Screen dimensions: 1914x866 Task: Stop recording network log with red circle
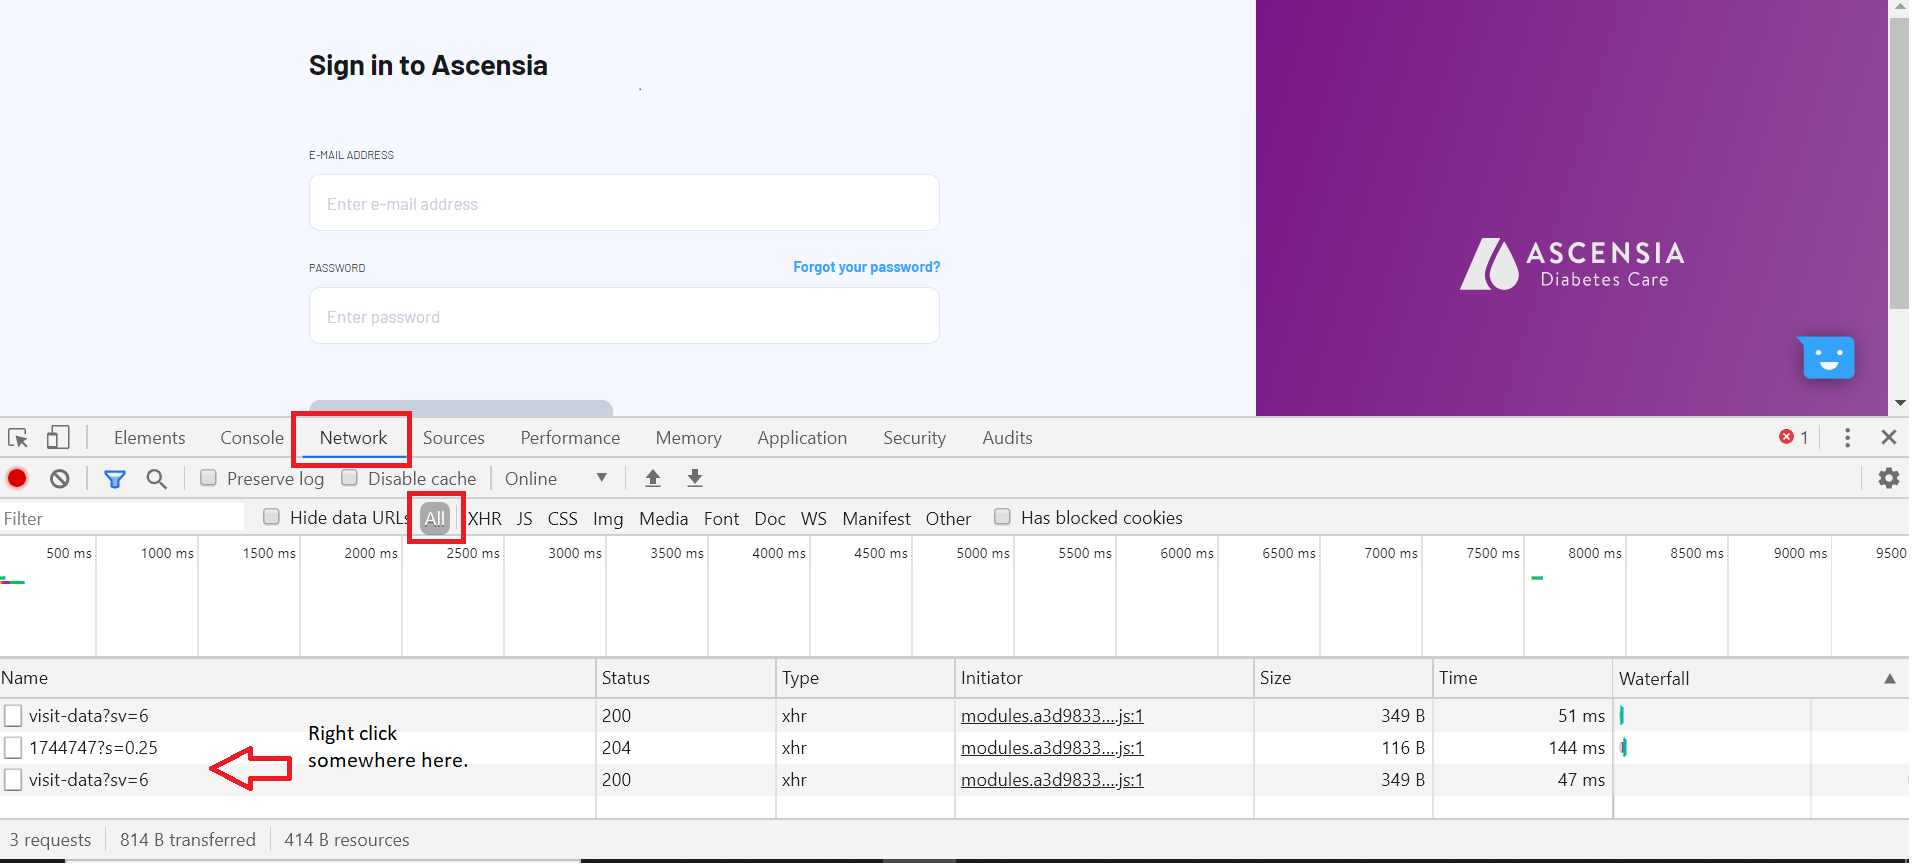17,479
